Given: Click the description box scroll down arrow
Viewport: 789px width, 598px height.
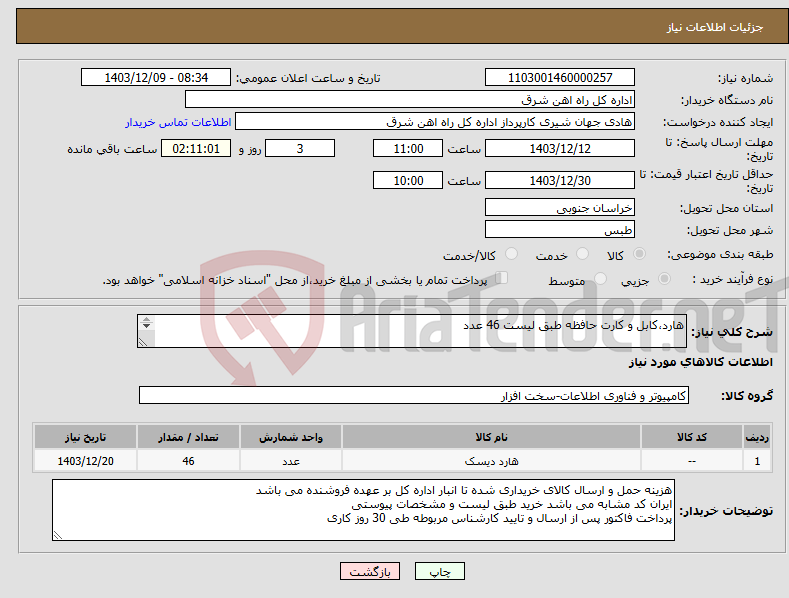Looking at the screenshot, I should click(146, 326).
